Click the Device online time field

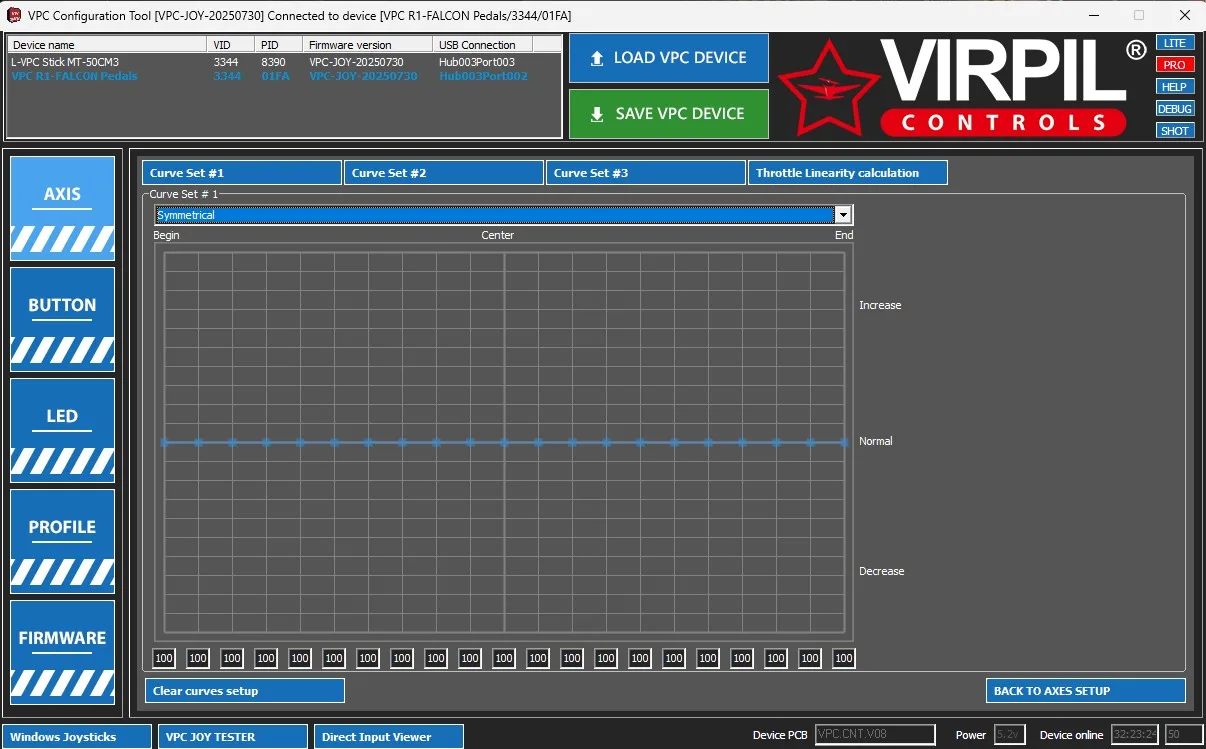(x=1135, y=735)
